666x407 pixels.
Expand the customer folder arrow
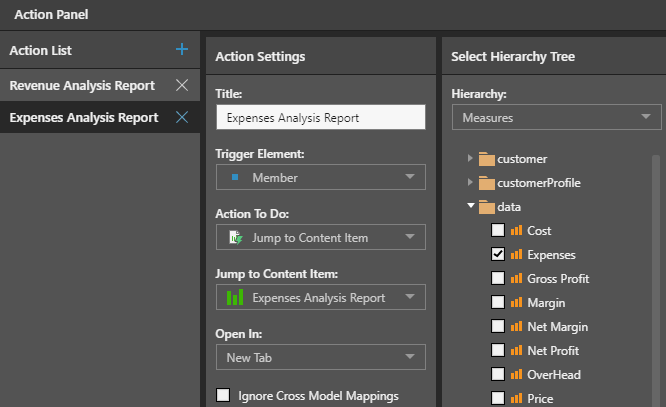(470, 158)
